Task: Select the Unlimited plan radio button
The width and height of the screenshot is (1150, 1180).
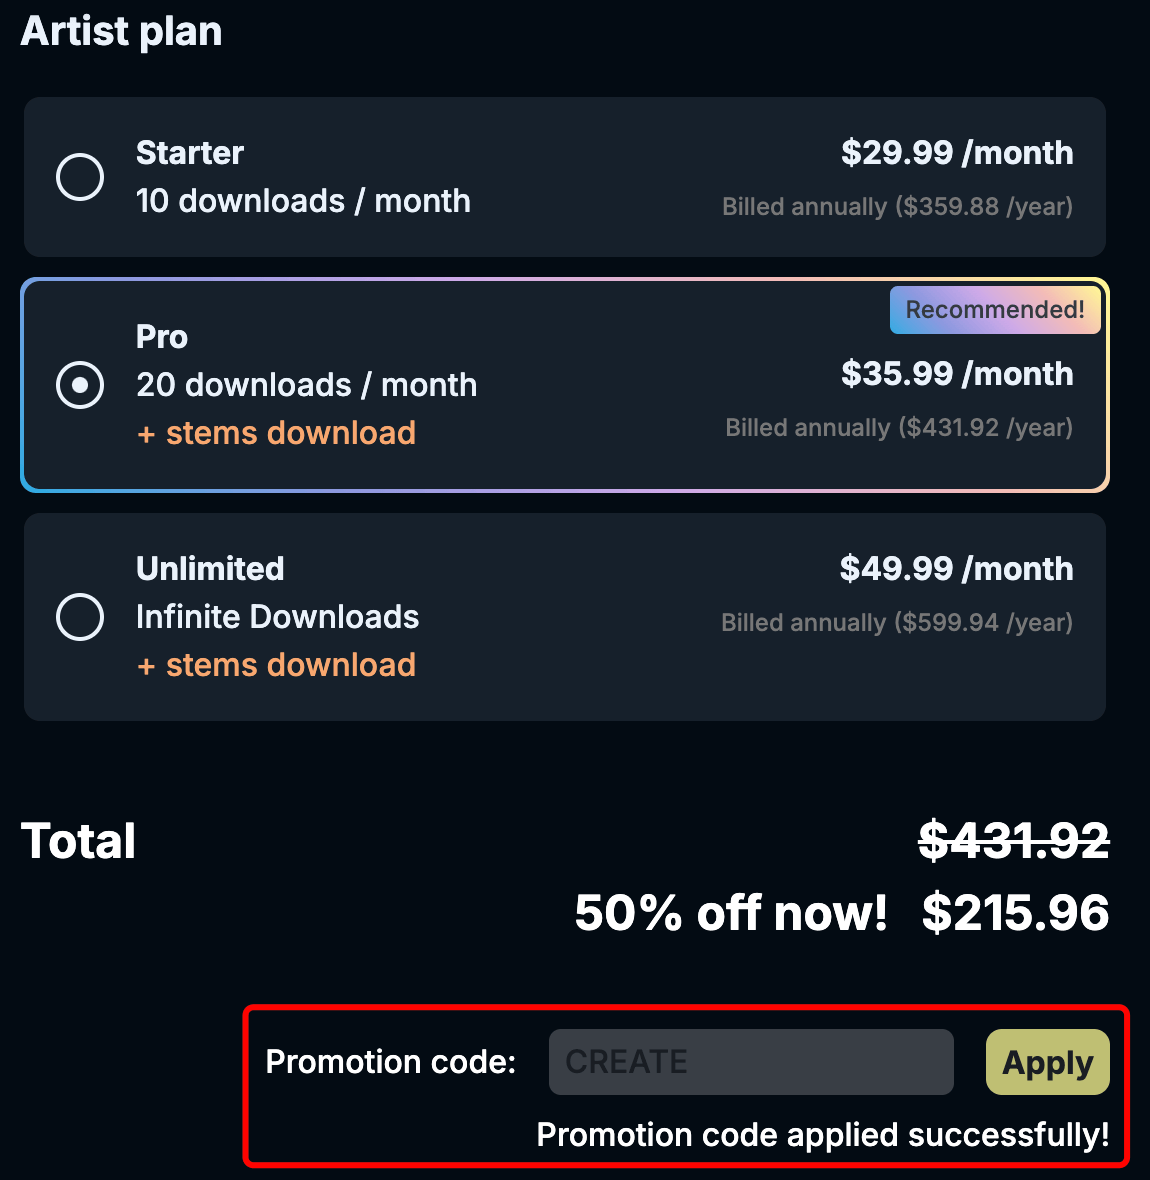Action: [x=80, y=617]
